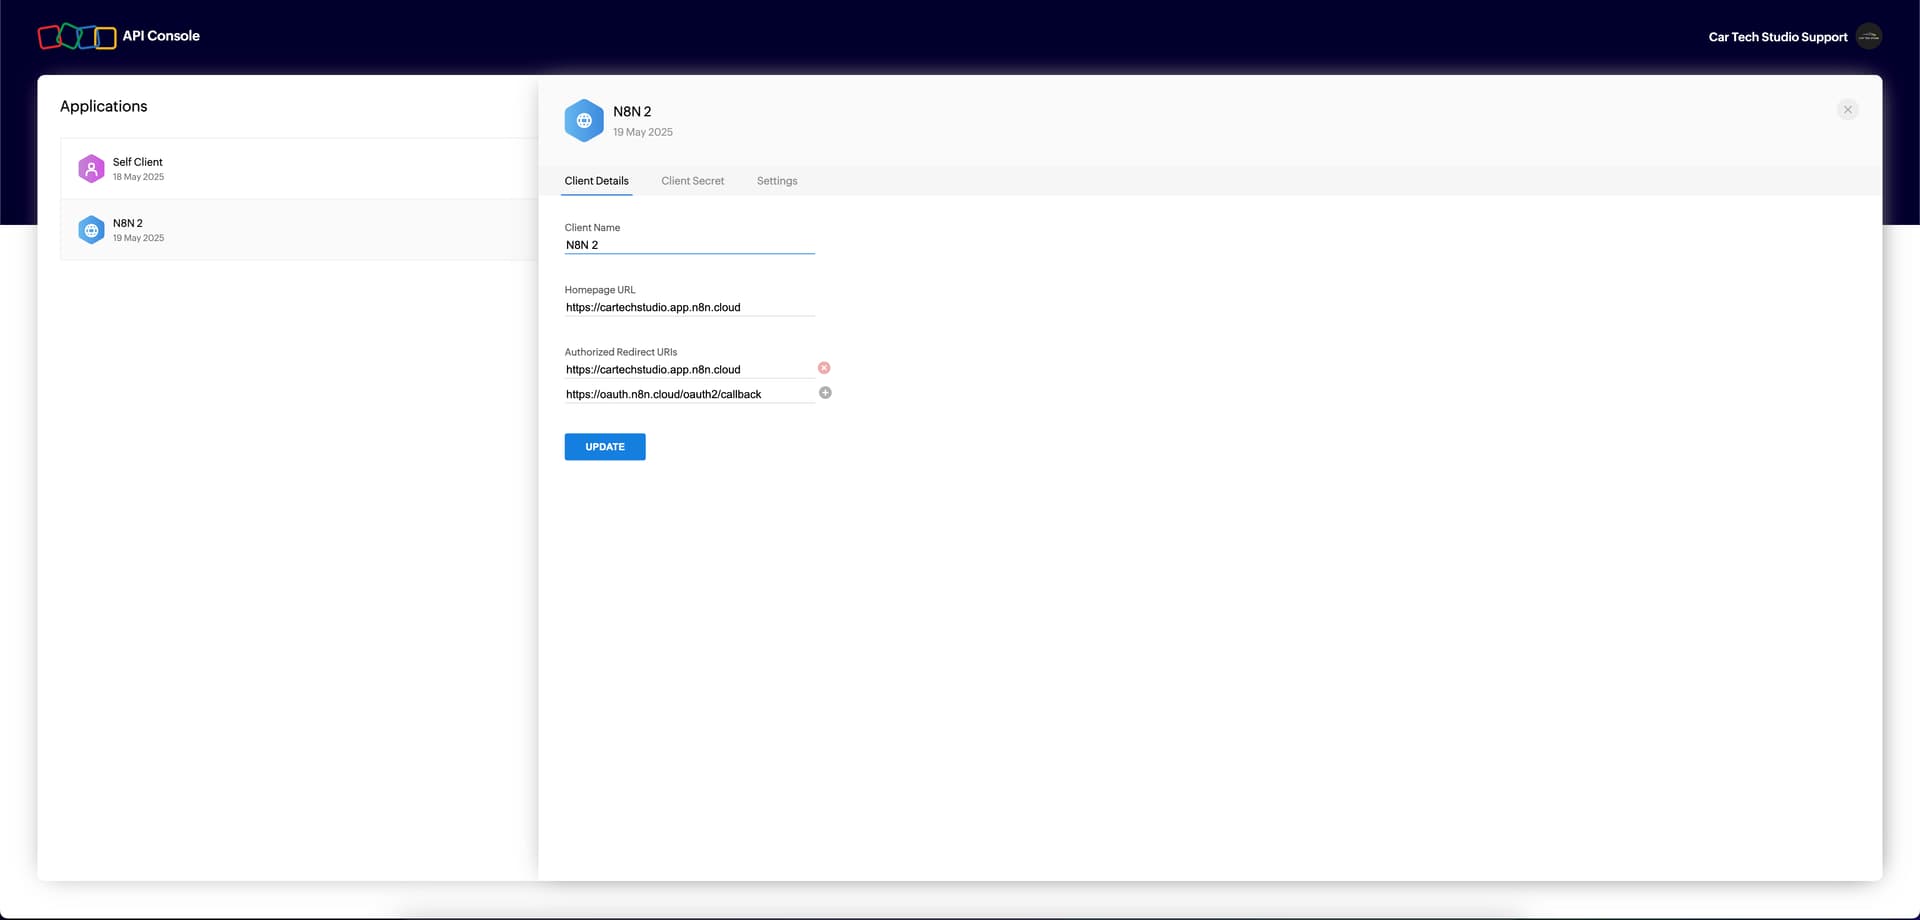Focus the oauth2 callback redirect URI field

click(x=690, y=394)
